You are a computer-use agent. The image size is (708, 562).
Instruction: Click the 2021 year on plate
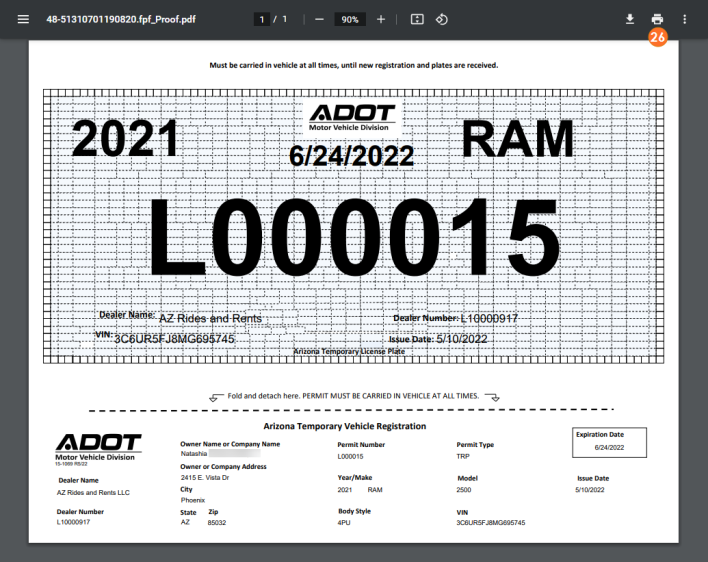pyautogui.click(x=125, y=138)
